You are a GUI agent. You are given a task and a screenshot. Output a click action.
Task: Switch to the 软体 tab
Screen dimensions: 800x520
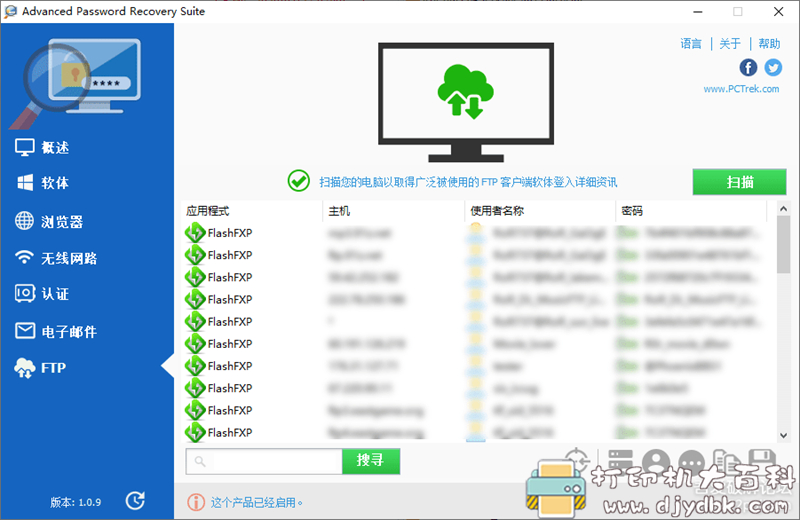pyautogui.click(x=55, y=183)
